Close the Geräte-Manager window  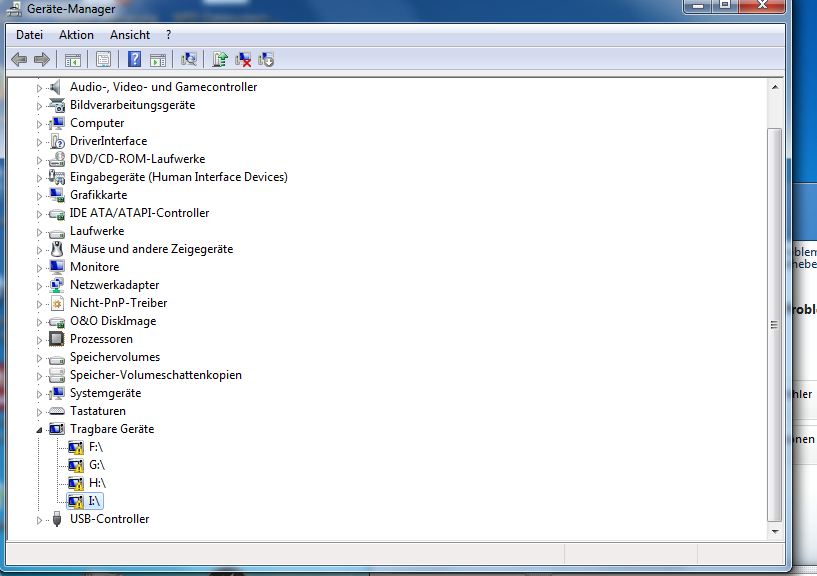[762, 5]
